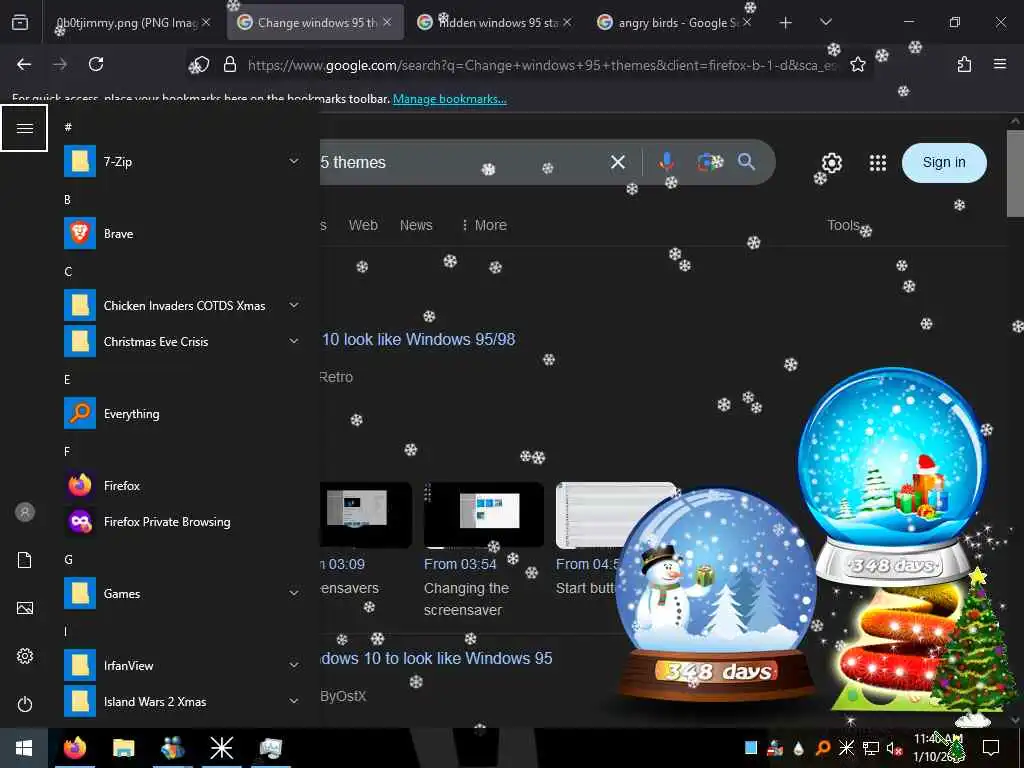
Task: Open File Explorer from the taskbar
Action: [123, 748]
